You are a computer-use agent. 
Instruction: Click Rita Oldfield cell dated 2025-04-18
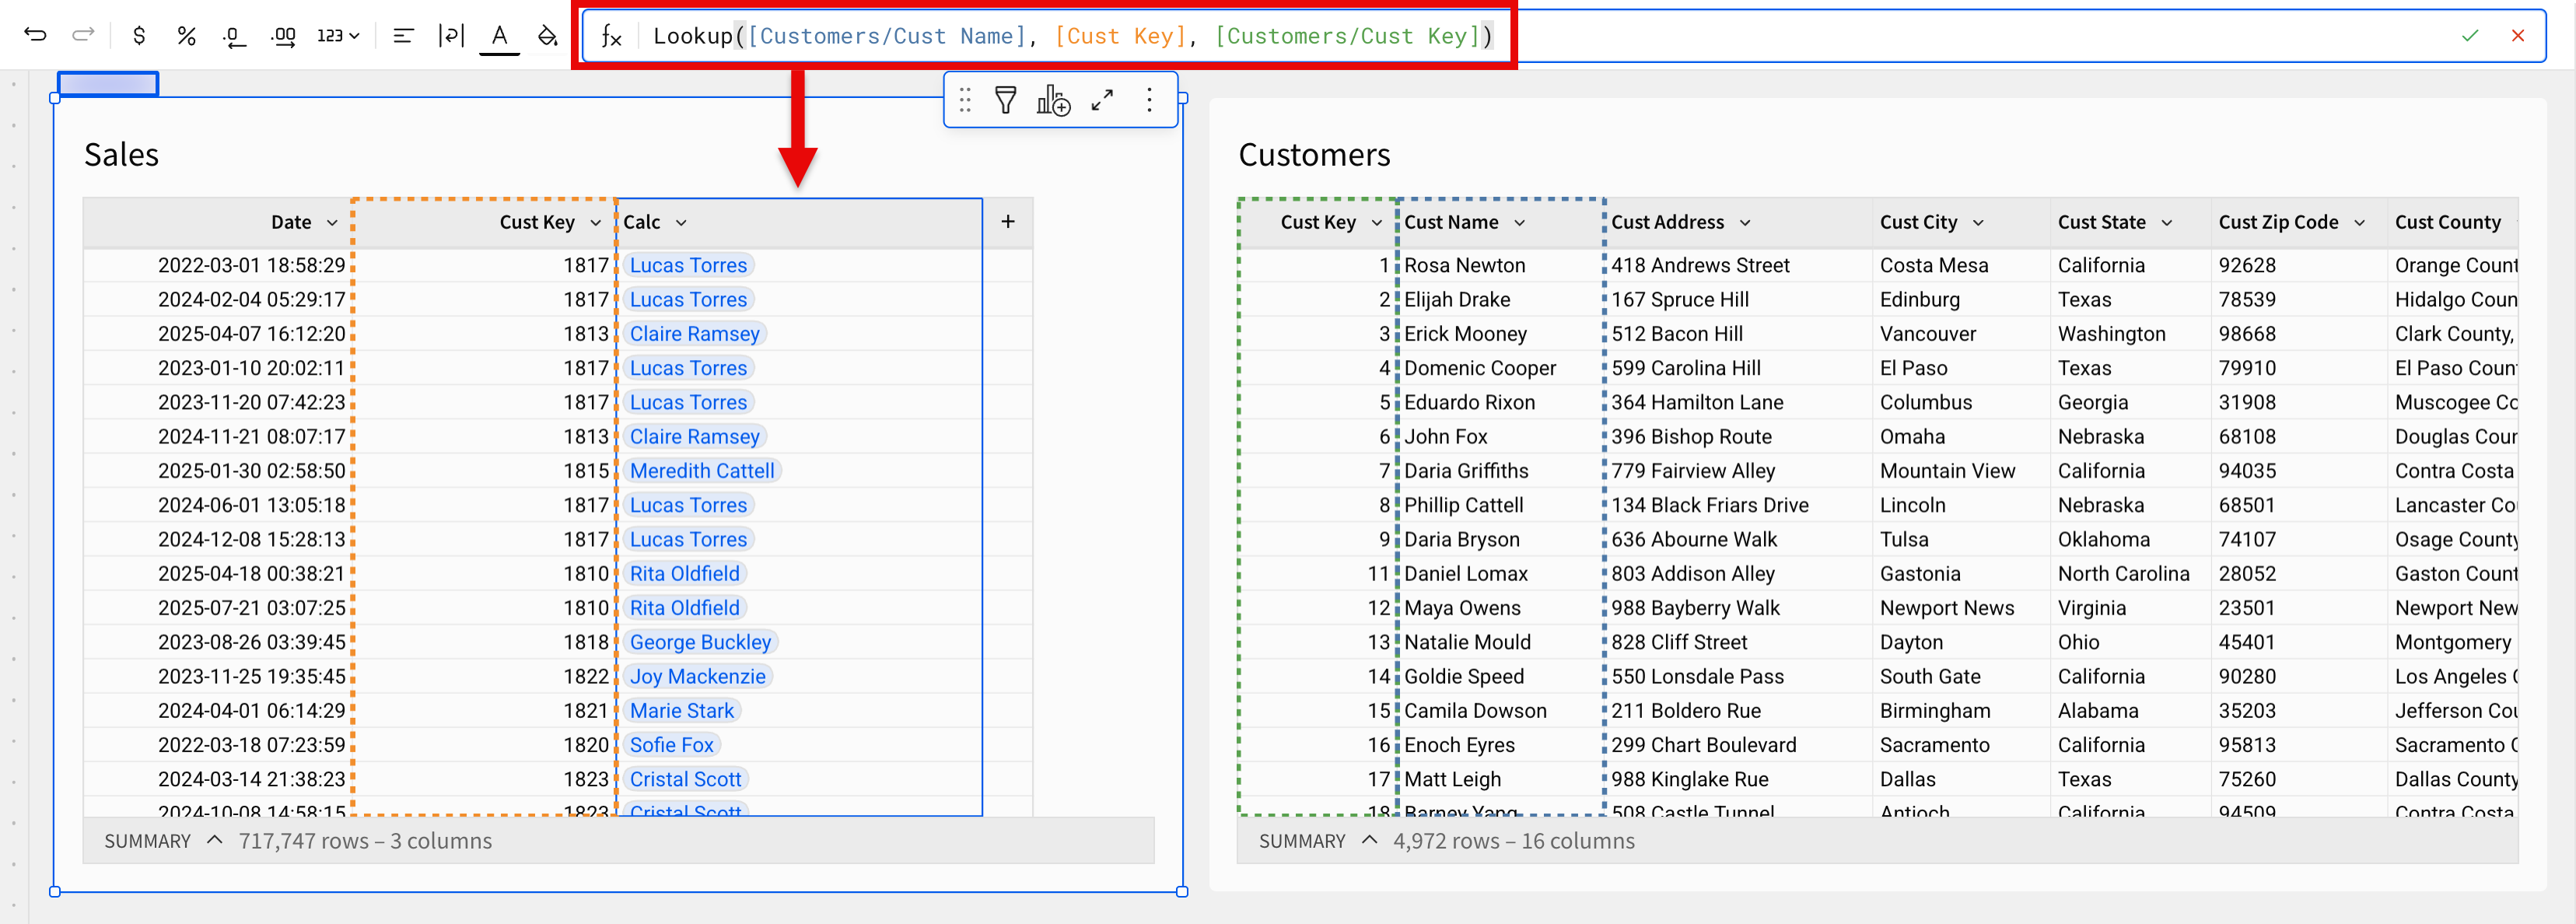(x=685, y=574)
